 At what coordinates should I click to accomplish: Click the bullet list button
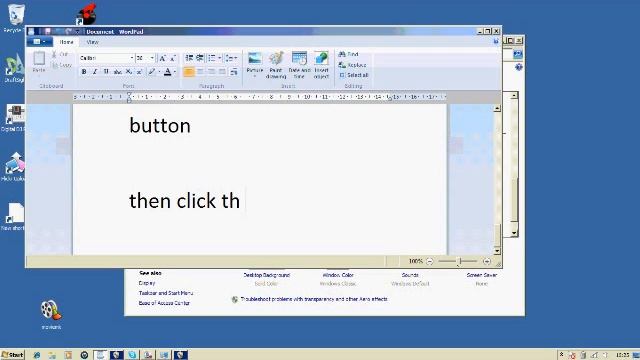point(211,58)
